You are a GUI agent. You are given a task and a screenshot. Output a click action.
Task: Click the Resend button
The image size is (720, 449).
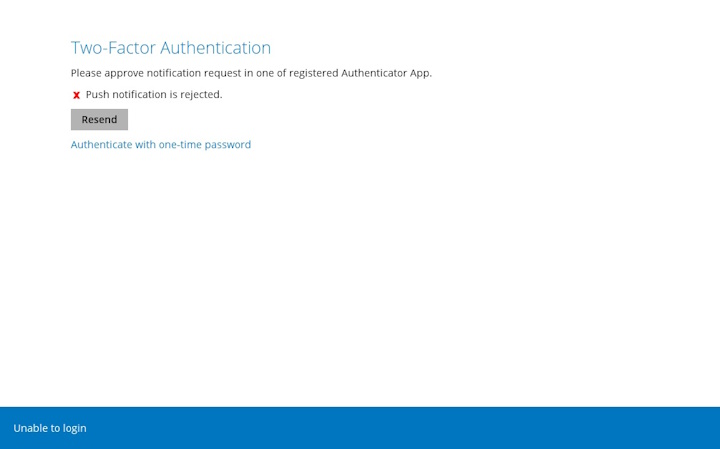pos(99,120)
